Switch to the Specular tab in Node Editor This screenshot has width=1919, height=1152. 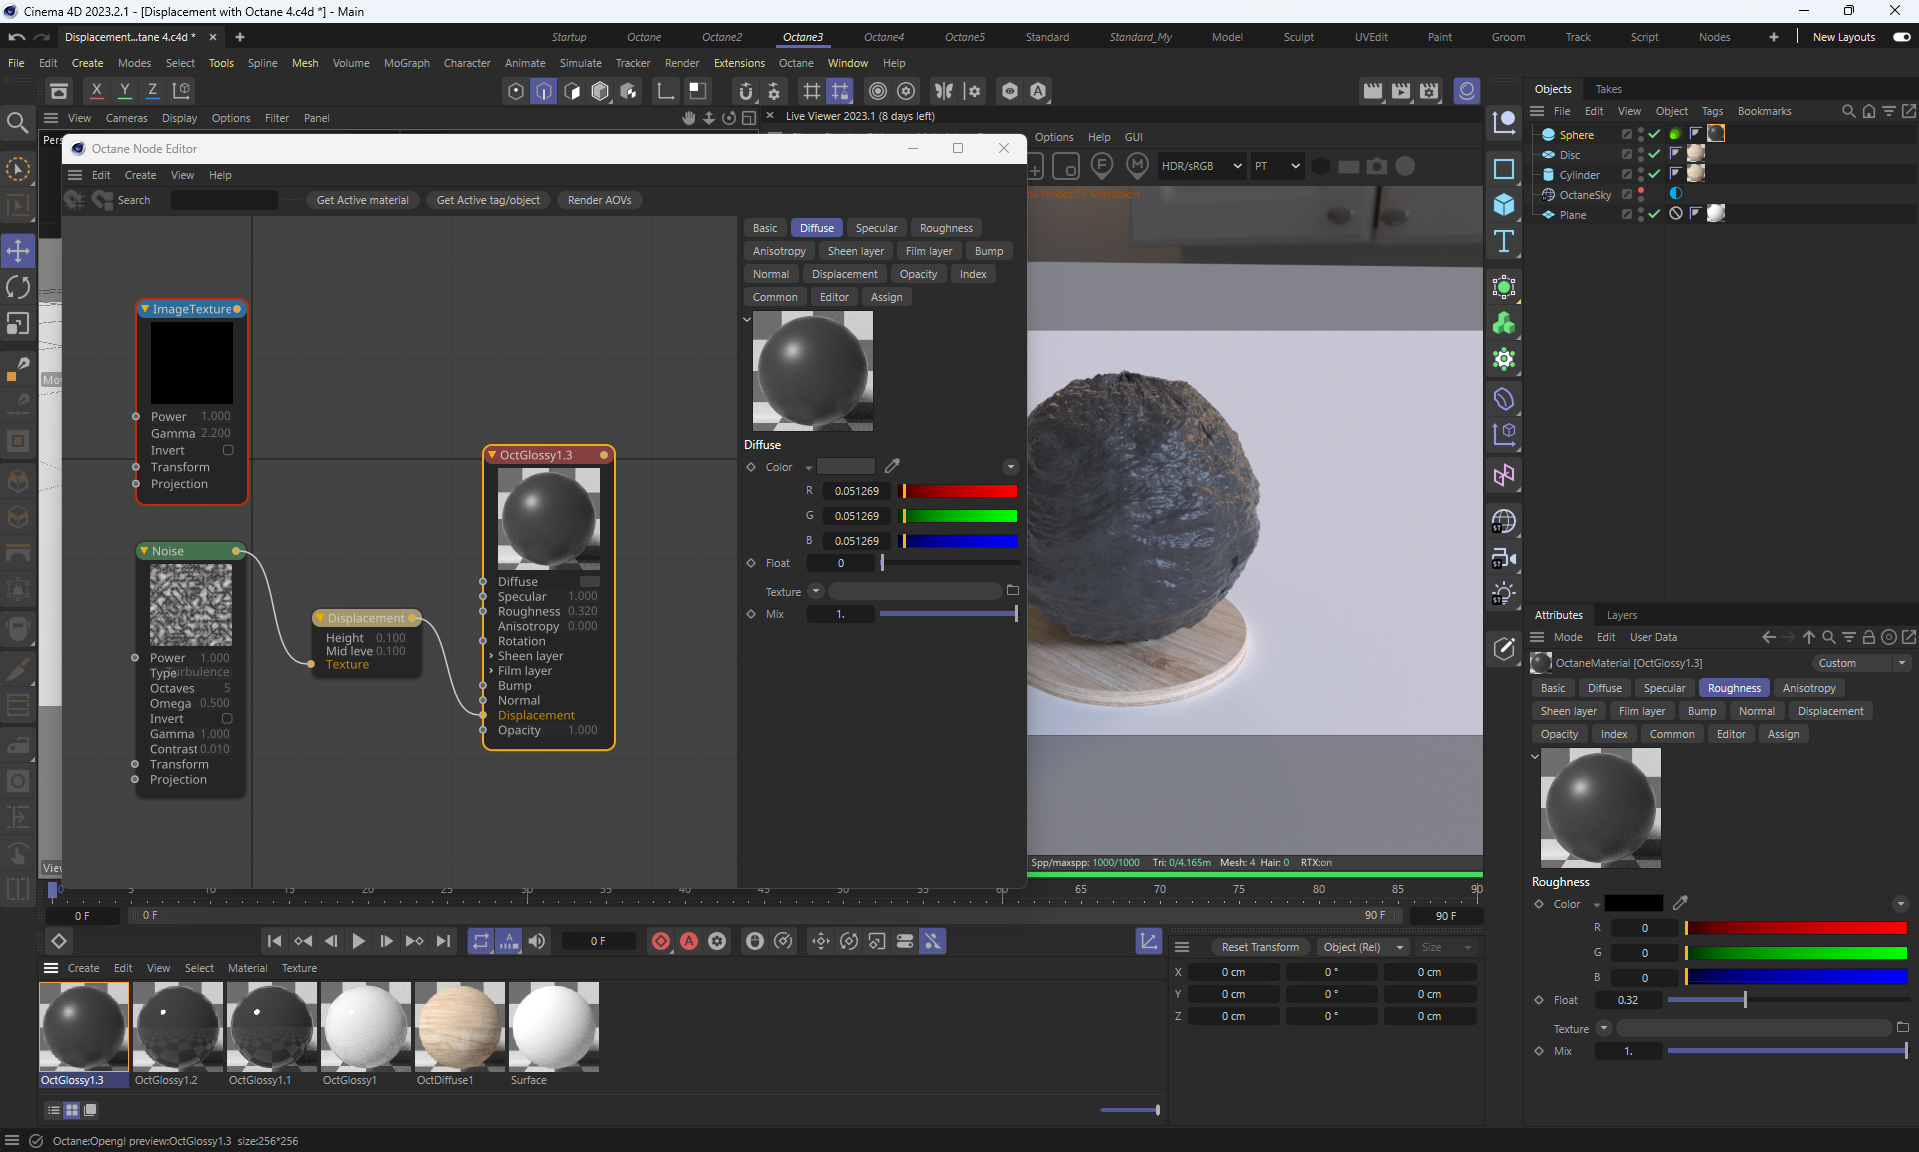876,228
